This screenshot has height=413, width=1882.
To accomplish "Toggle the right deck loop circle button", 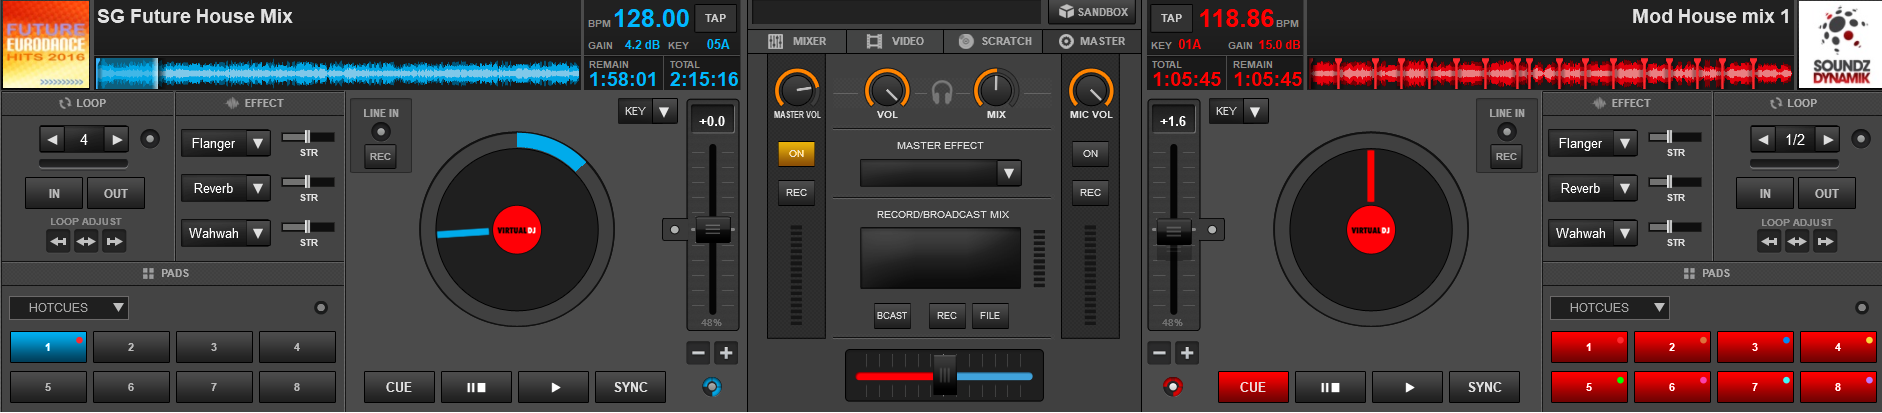I will [x=1861, y=139].
